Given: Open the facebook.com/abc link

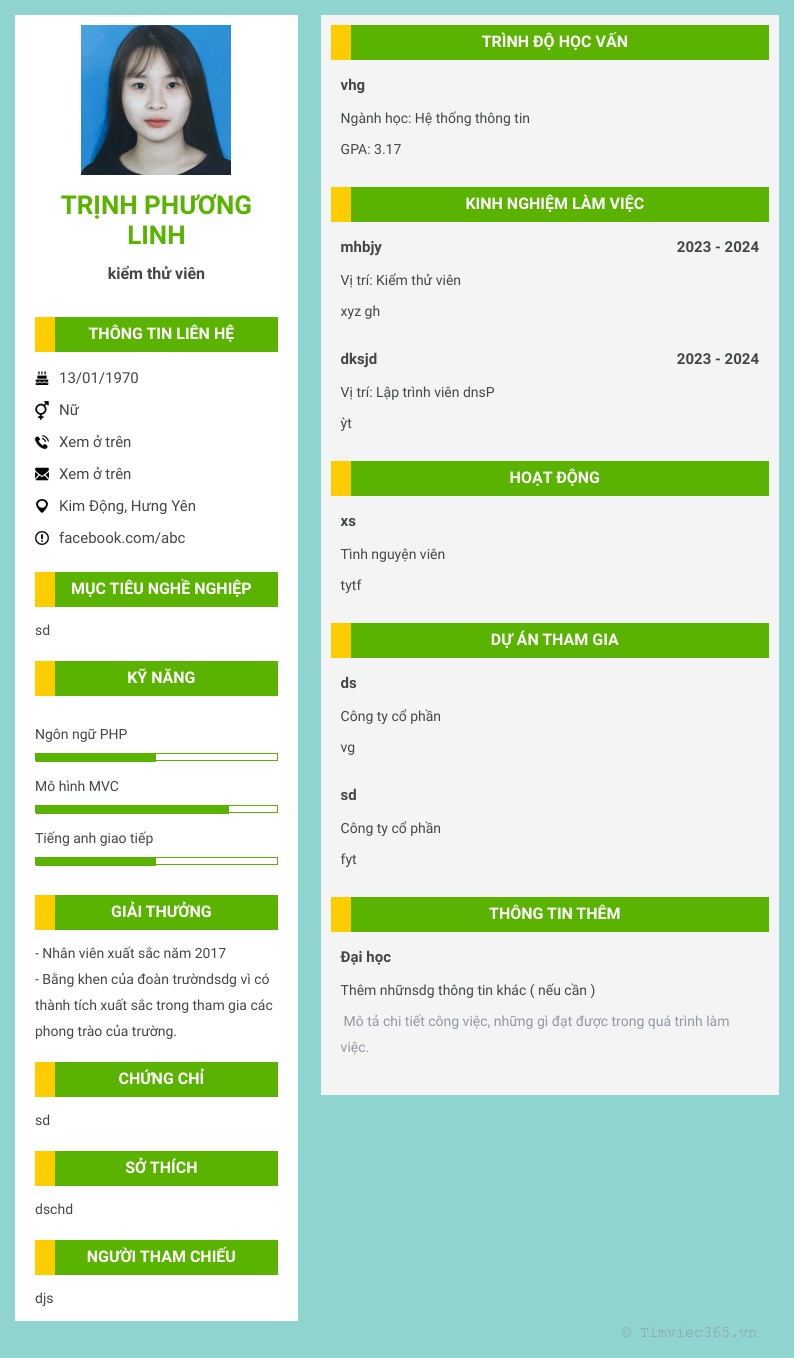Looking at the screenshot, I should (122, 538).
